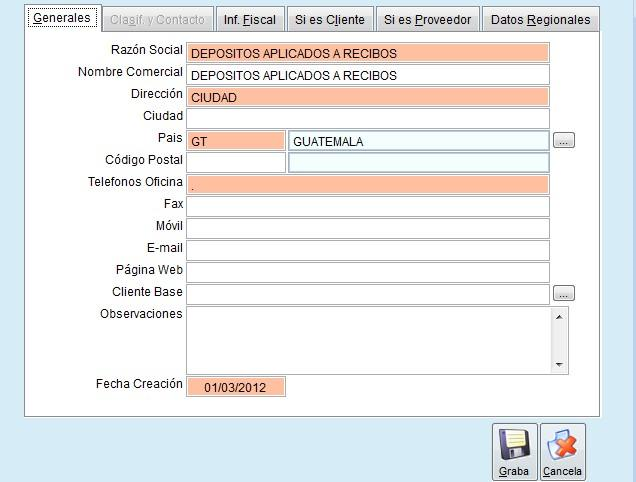The width and height of the screenshot is (636, 482).
Task: Switch to the Inf. Fiscal tab
Action: 249,19
